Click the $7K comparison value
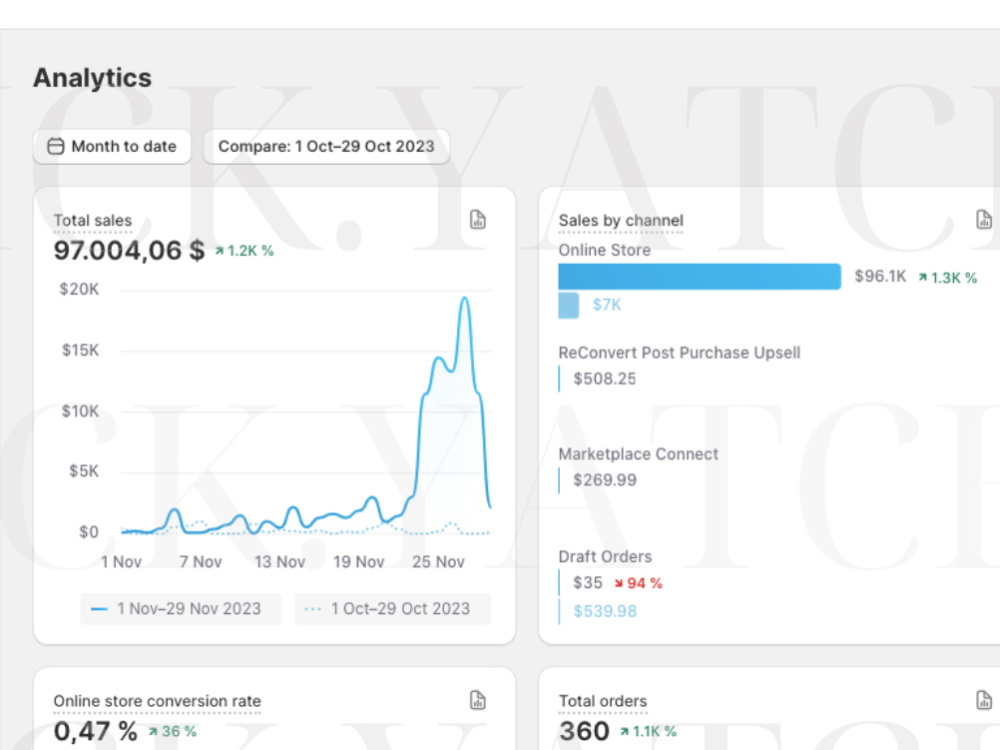The image size is (1000, 750). pos(607,305)
